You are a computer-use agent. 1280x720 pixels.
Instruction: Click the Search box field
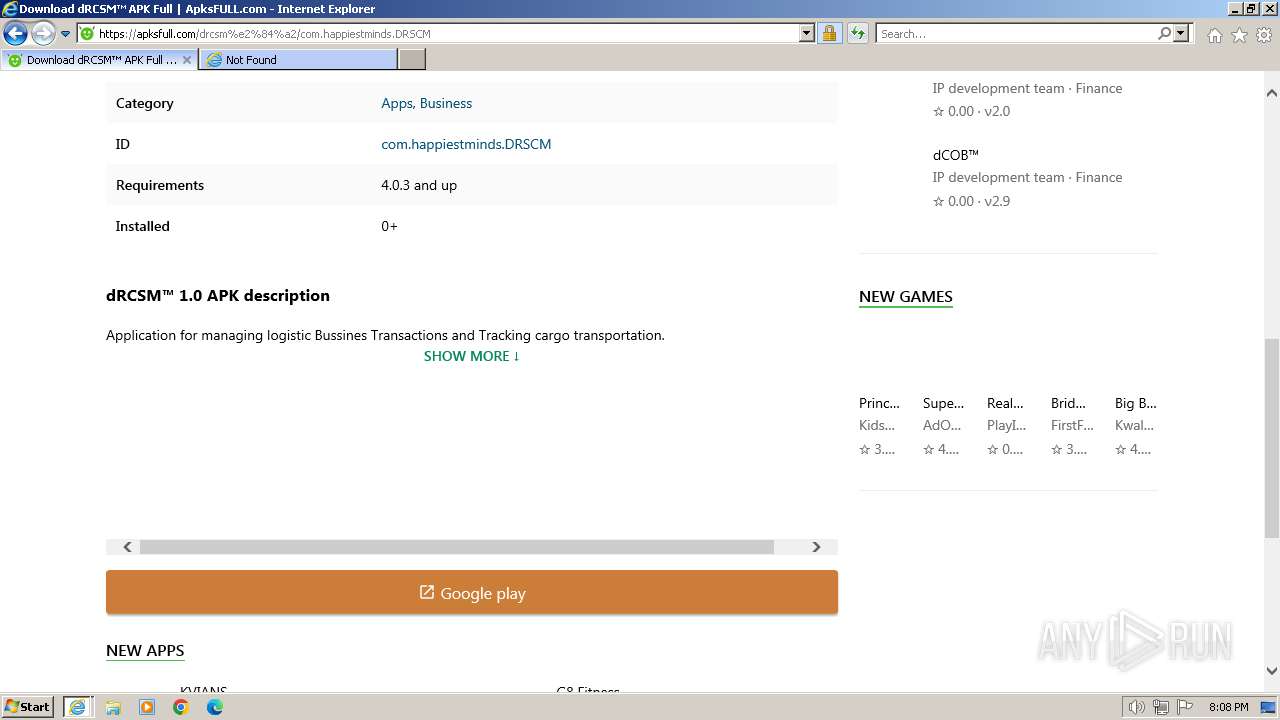tap(1015, 33)
